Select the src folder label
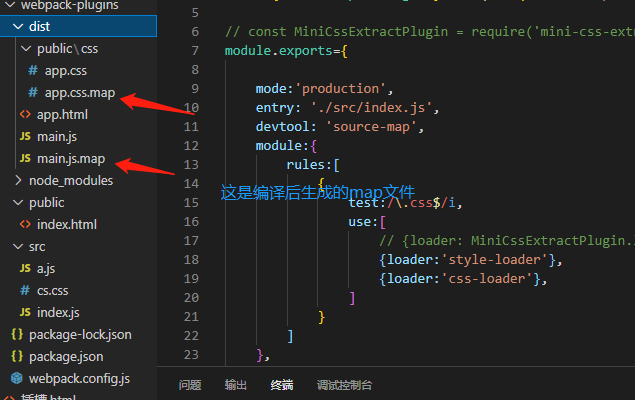Screen dimensions: 635x400 coord(37,247)
